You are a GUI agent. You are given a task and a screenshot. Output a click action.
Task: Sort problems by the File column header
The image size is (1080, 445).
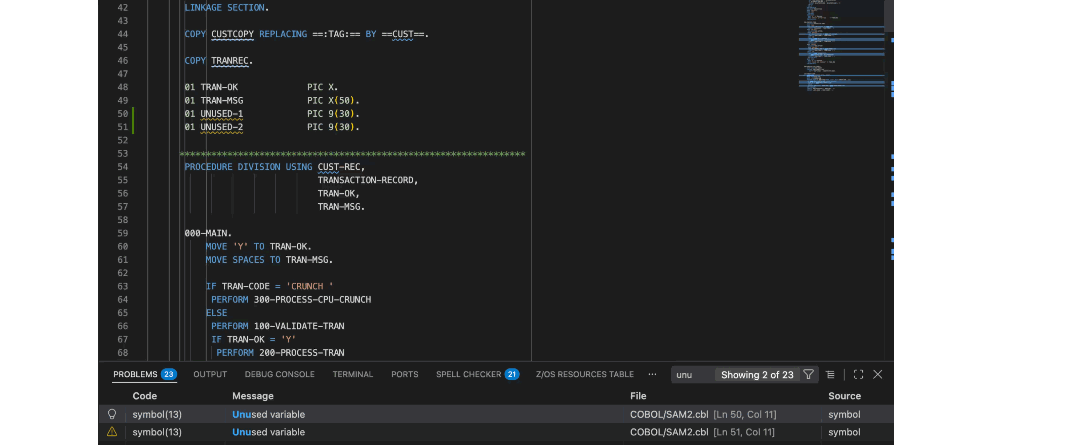tap(638, 396)
